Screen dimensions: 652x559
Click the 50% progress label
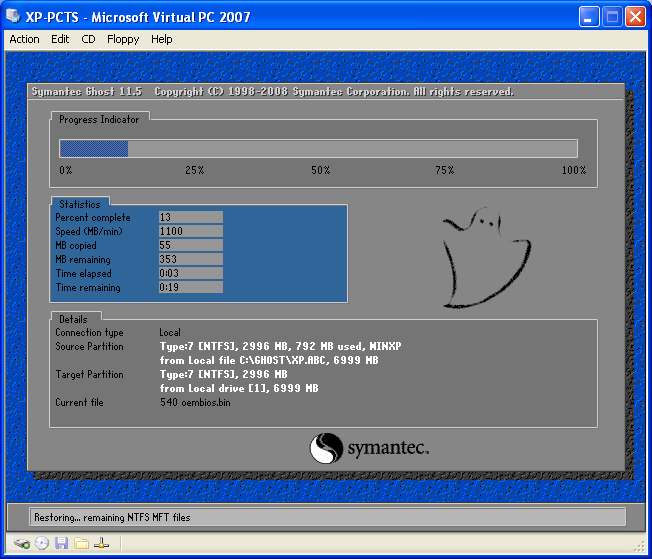pyautogui.click(x=321, y=170)
